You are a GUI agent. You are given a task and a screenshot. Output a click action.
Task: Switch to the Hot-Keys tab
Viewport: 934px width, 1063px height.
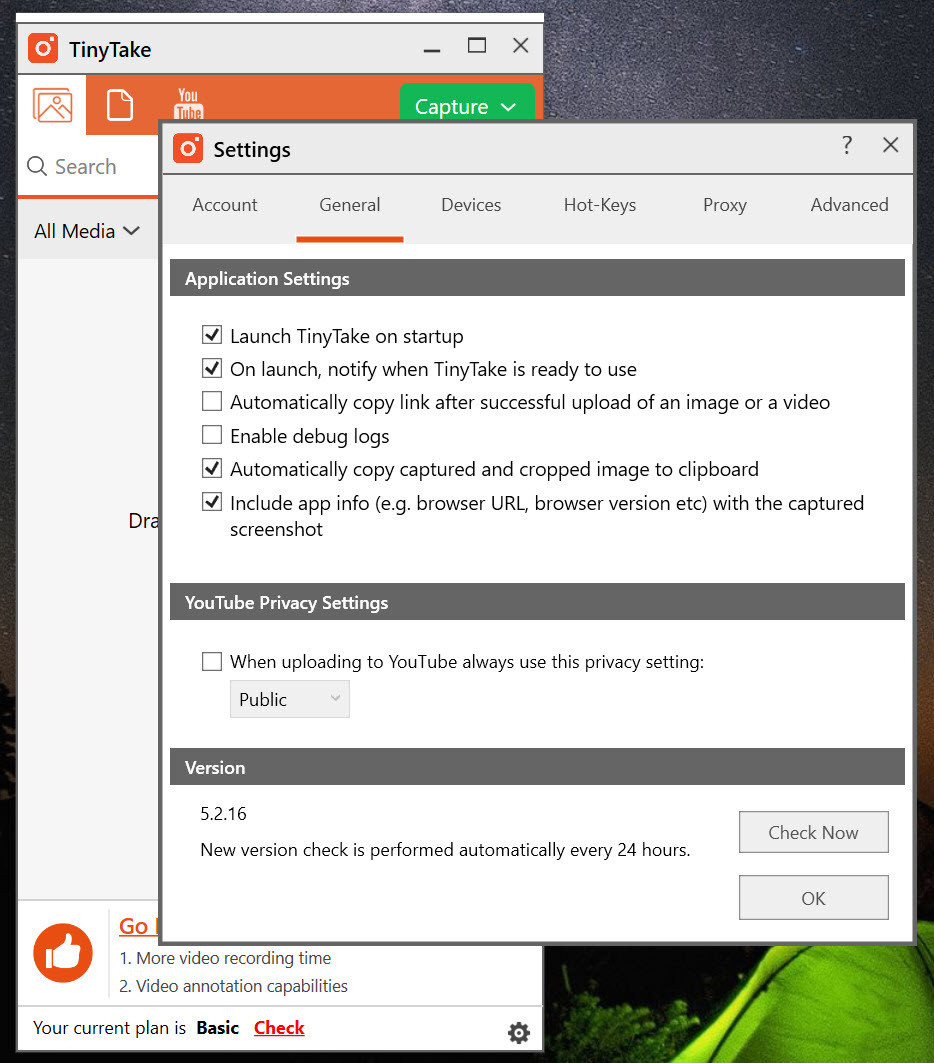tap(599, 205)
